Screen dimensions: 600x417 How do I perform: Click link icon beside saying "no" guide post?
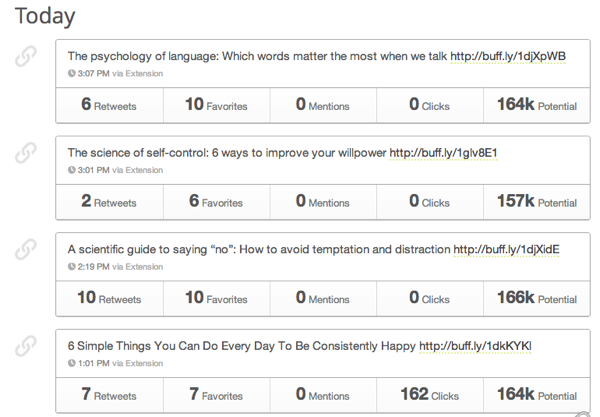tap(26, 250)
